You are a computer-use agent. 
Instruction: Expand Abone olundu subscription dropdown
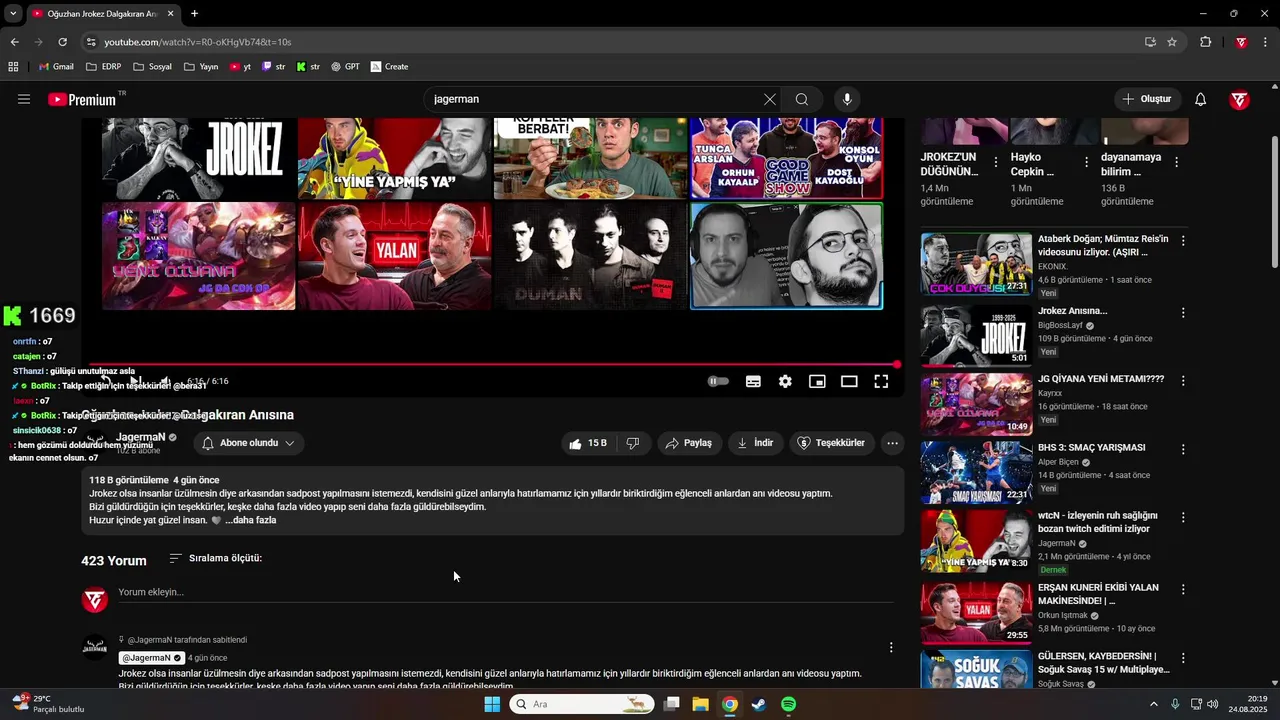coord(249,443)
